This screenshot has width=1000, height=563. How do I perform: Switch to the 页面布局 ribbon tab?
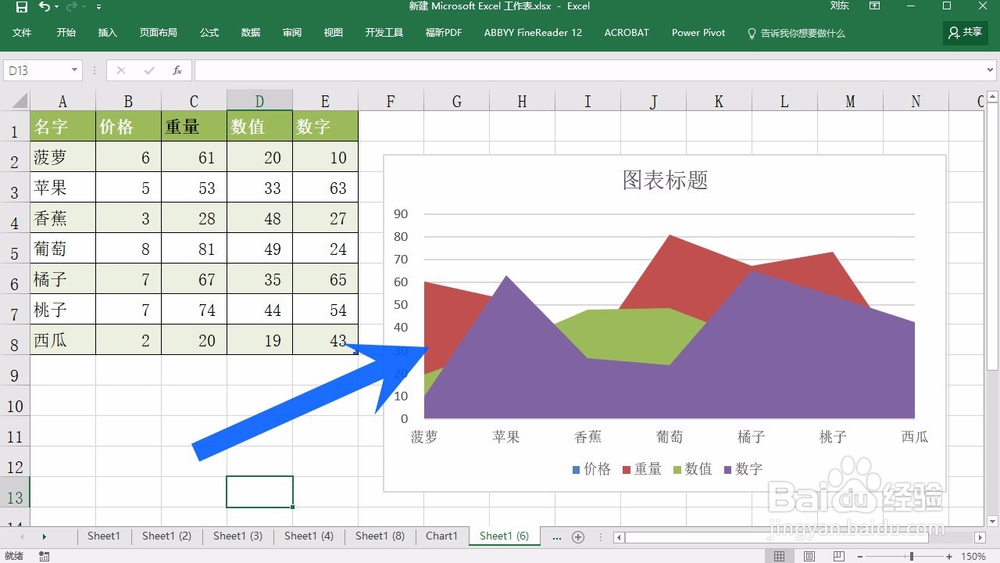[x=158, y=33]
